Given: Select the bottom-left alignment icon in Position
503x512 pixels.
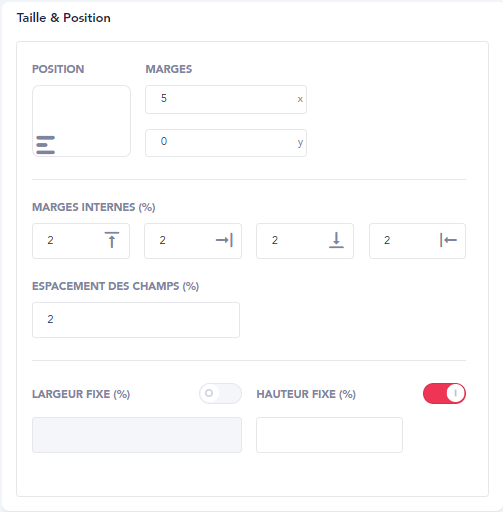Looking at the screenshot, I should [45, 145].
